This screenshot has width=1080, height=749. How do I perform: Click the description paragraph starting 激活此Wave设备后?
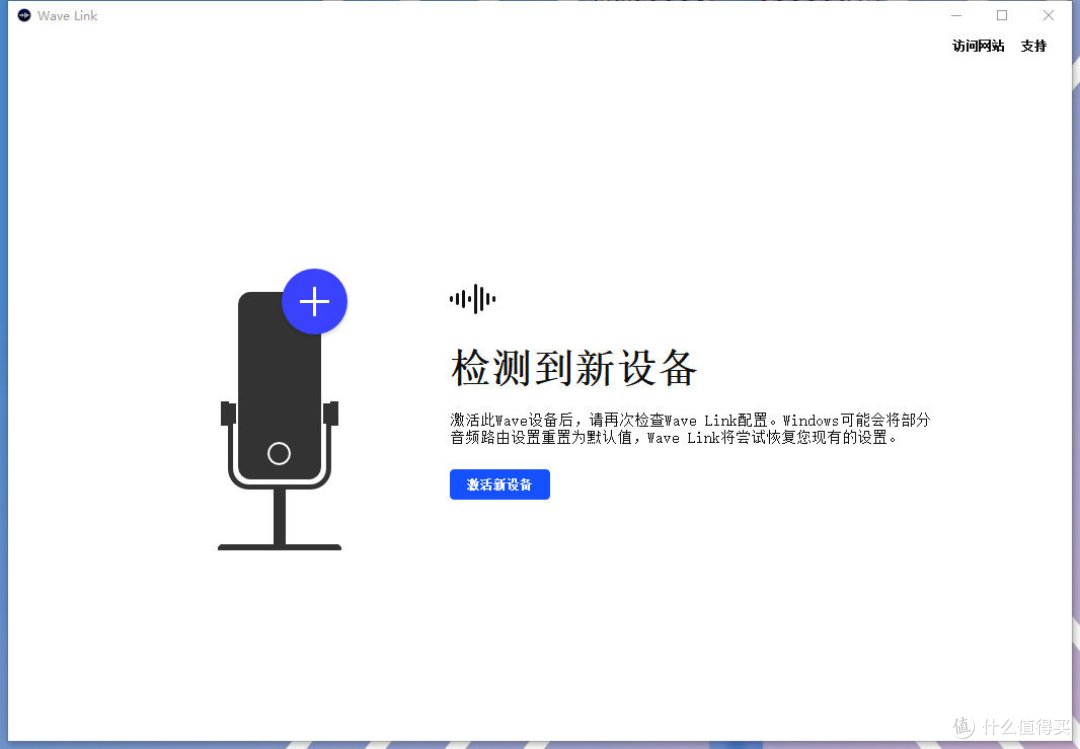coord(690,429)
